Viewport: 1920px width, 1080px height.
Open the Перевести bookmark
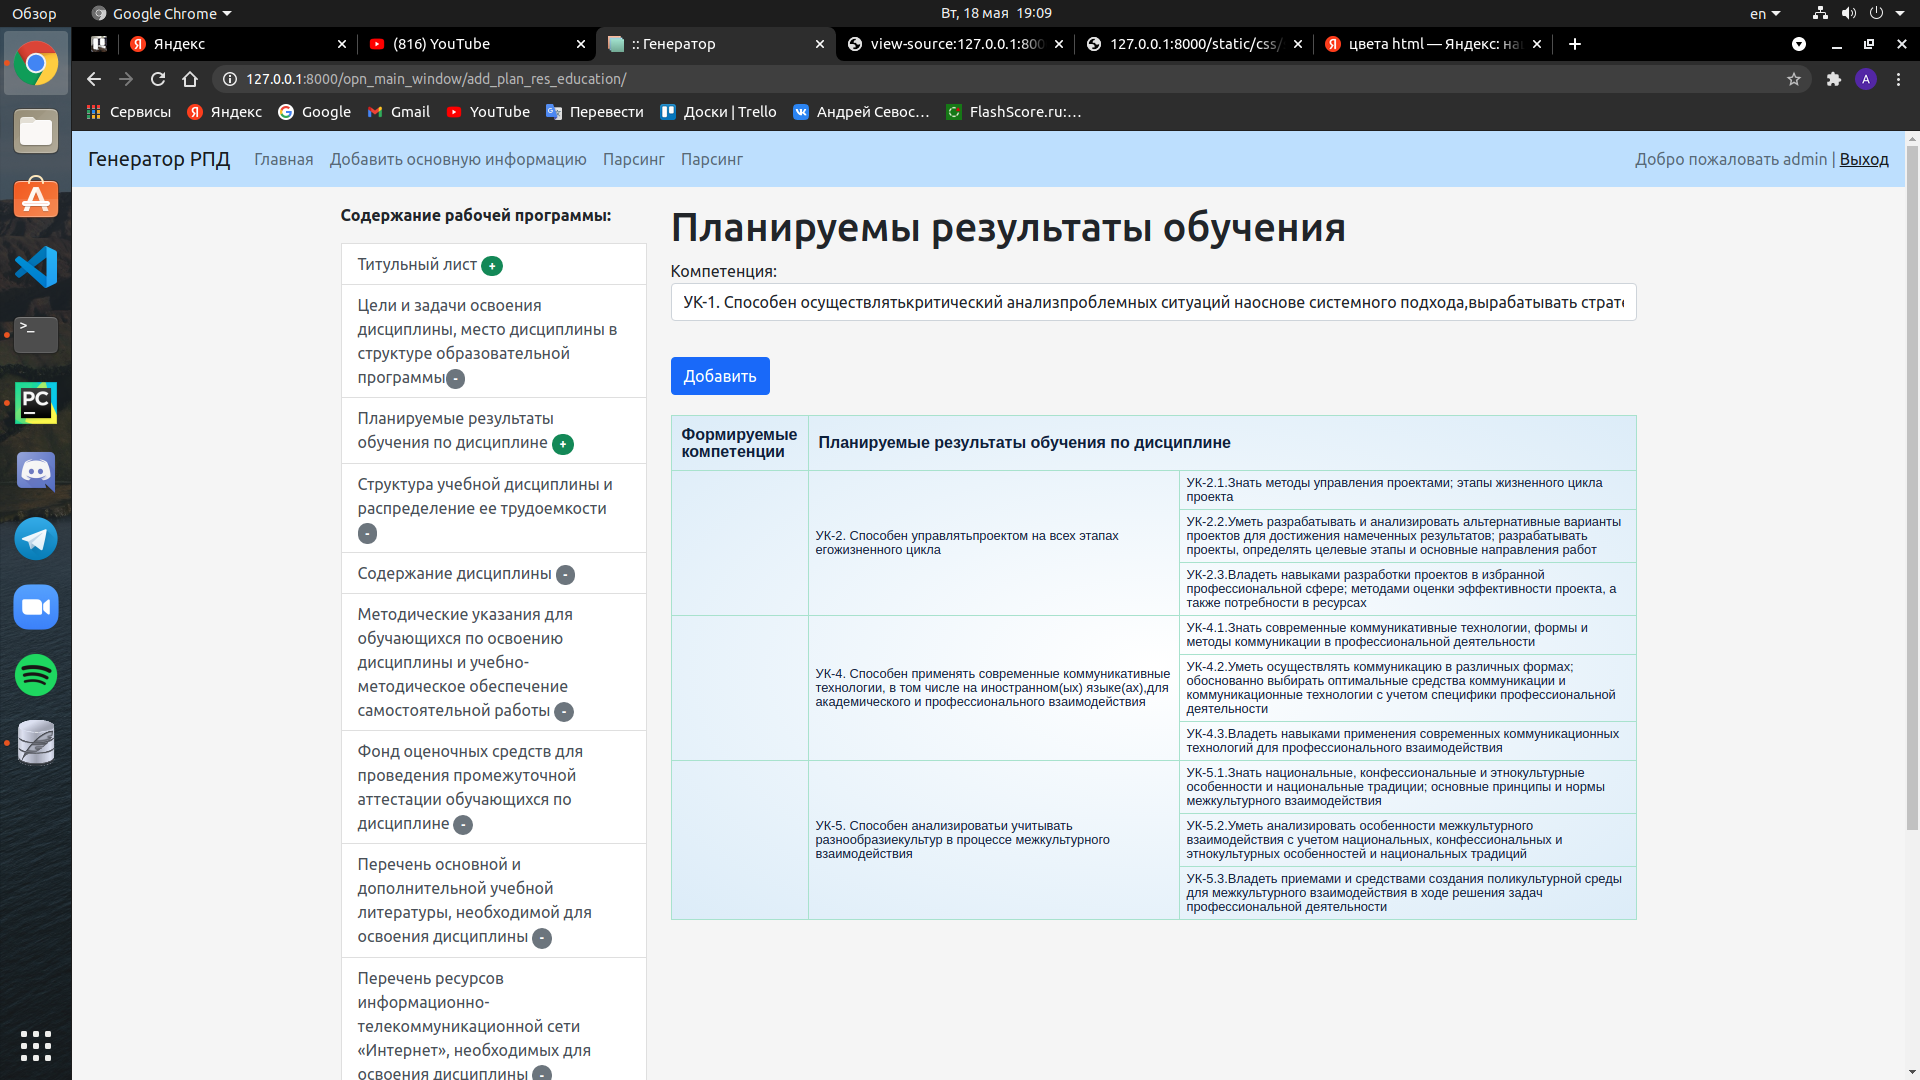(595, 112)
